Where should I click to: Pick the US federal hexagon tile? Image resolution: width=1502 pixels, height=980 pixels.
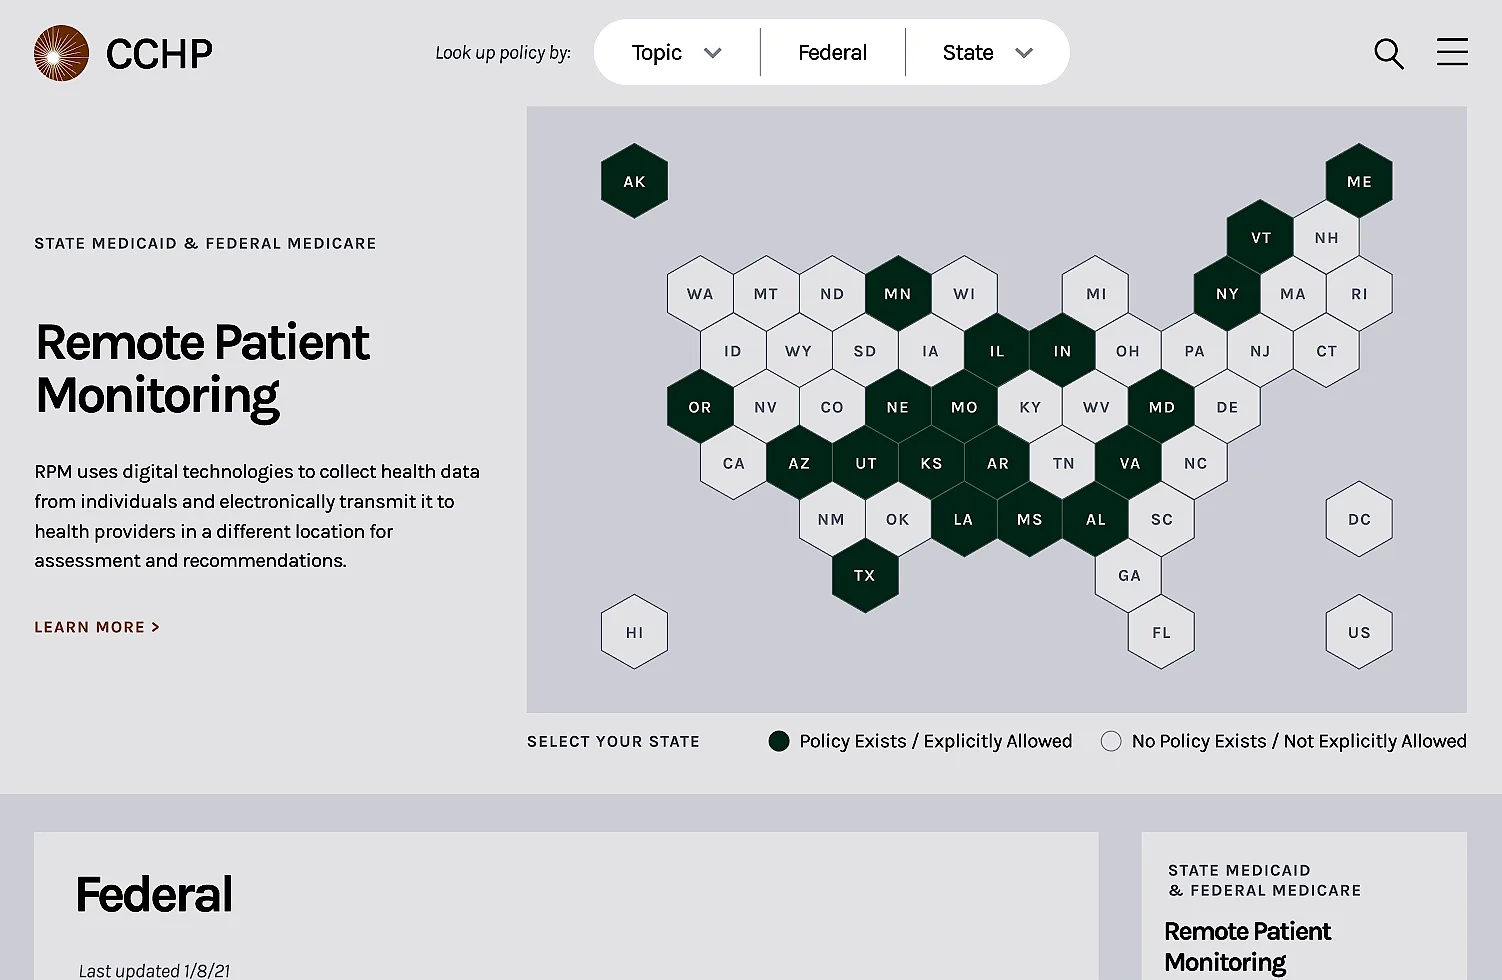(x=1359, y=632)
